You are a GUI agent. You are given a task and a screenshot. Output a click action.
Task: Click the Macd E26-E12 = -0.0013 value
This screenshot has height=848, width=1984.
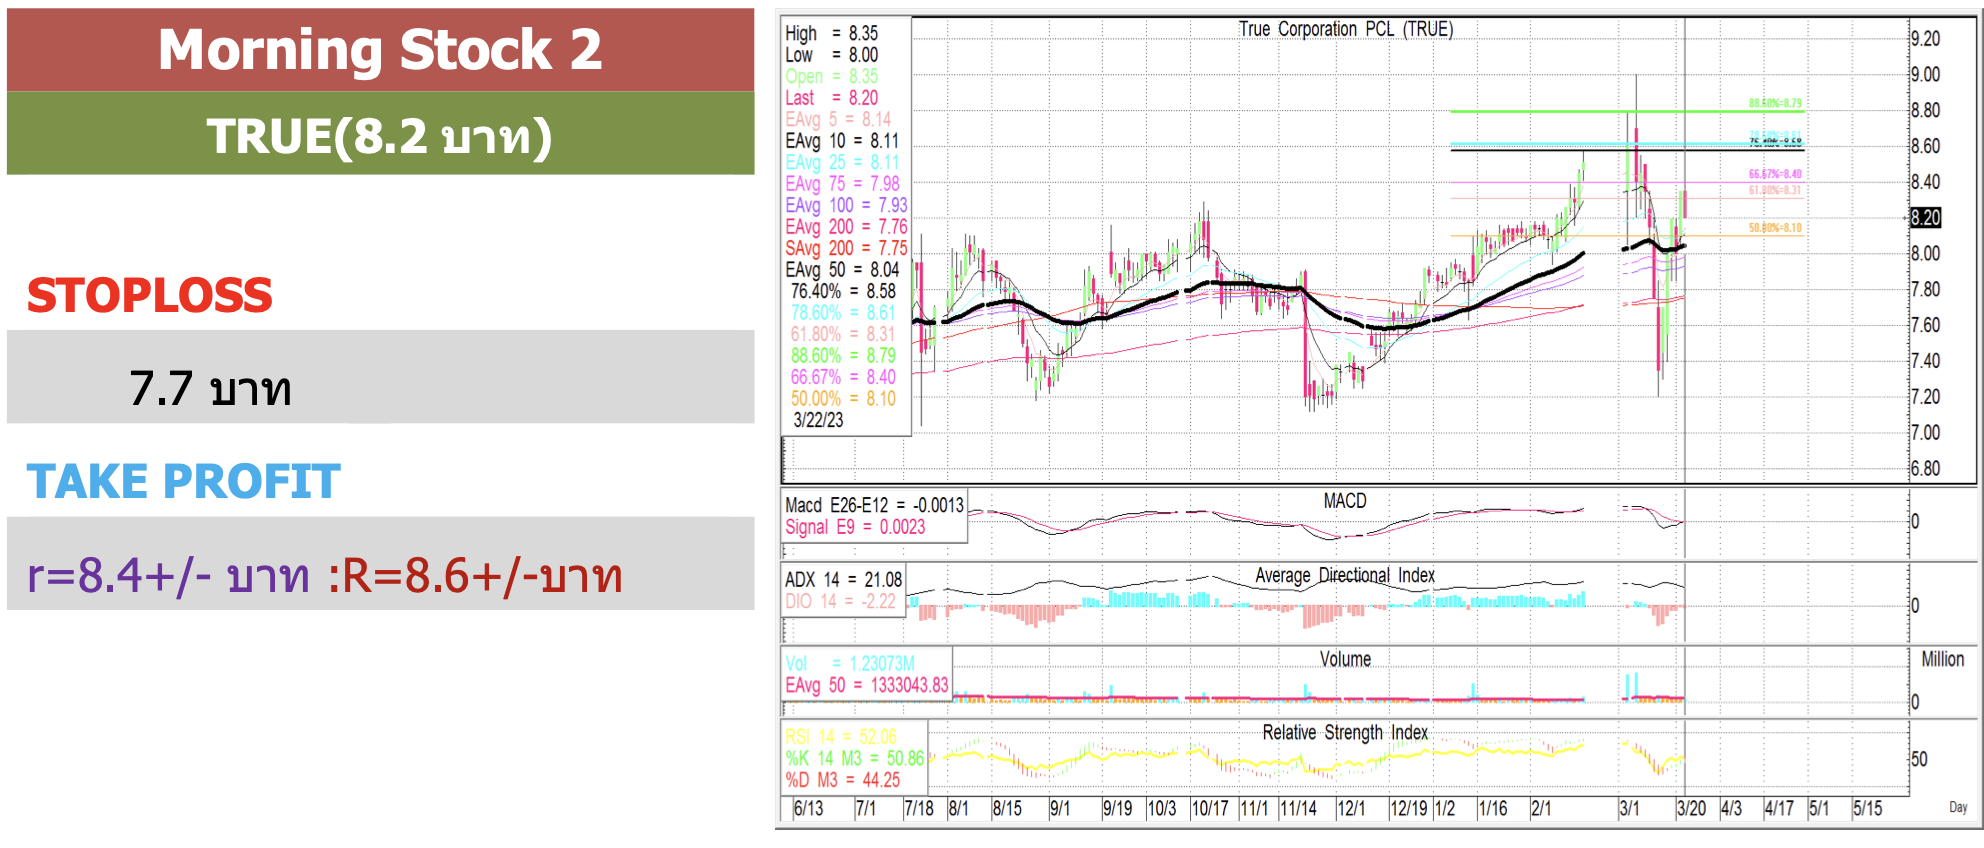pyautogui.click(x=874, y=505)
